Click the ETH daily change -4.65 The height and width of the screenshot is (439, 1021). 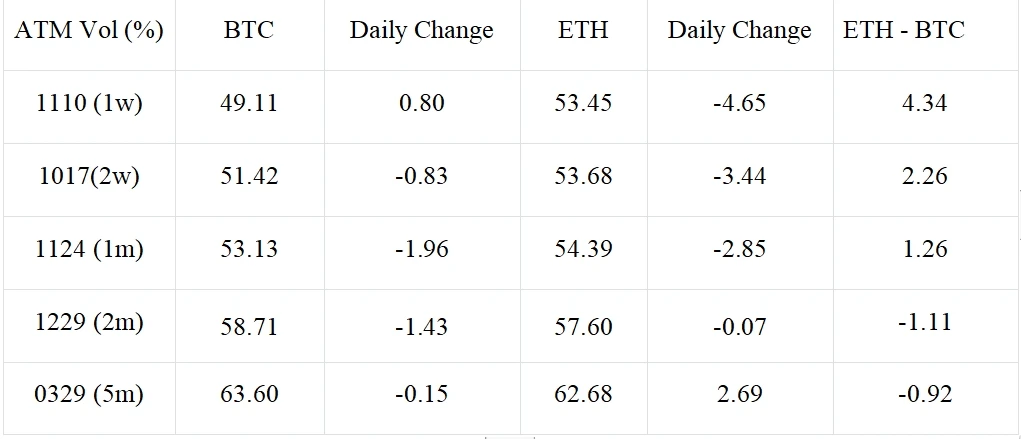click(x=739, y=103)
